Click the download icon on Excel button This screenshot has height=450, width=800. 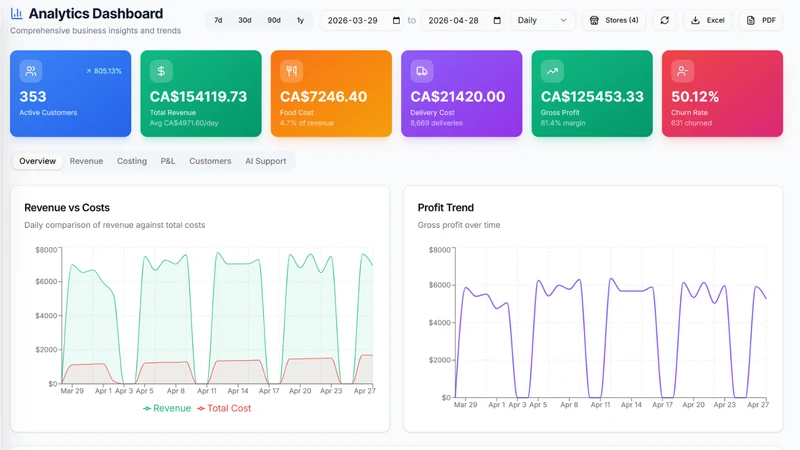click(695, 20)
